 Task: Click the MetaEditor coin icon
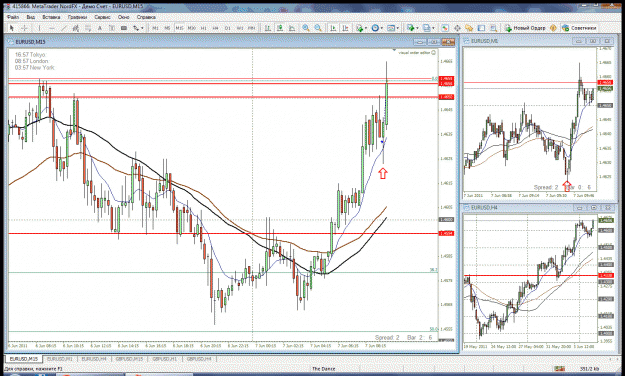(553, 28)
